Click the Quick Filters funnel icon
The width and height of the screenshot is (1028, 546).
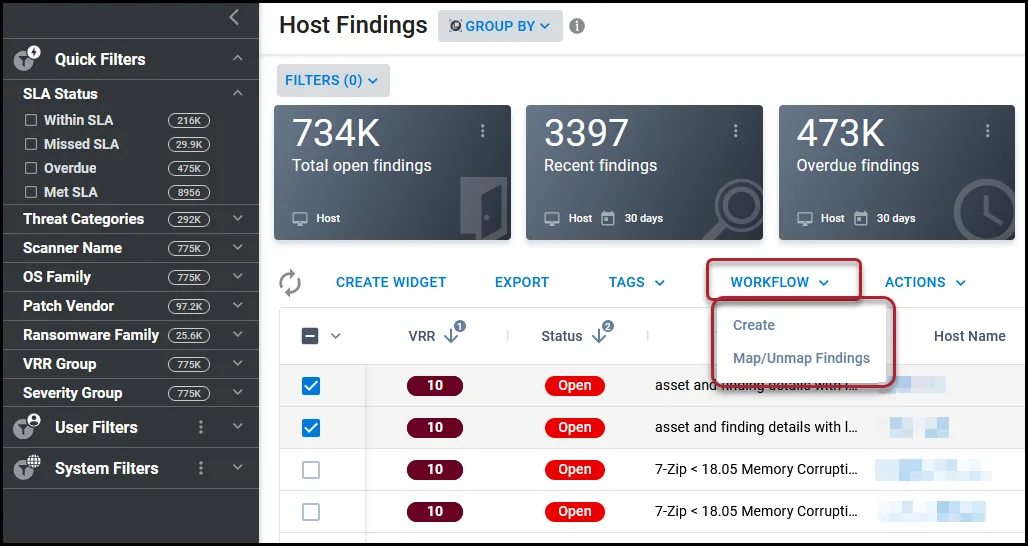(28, 58)
